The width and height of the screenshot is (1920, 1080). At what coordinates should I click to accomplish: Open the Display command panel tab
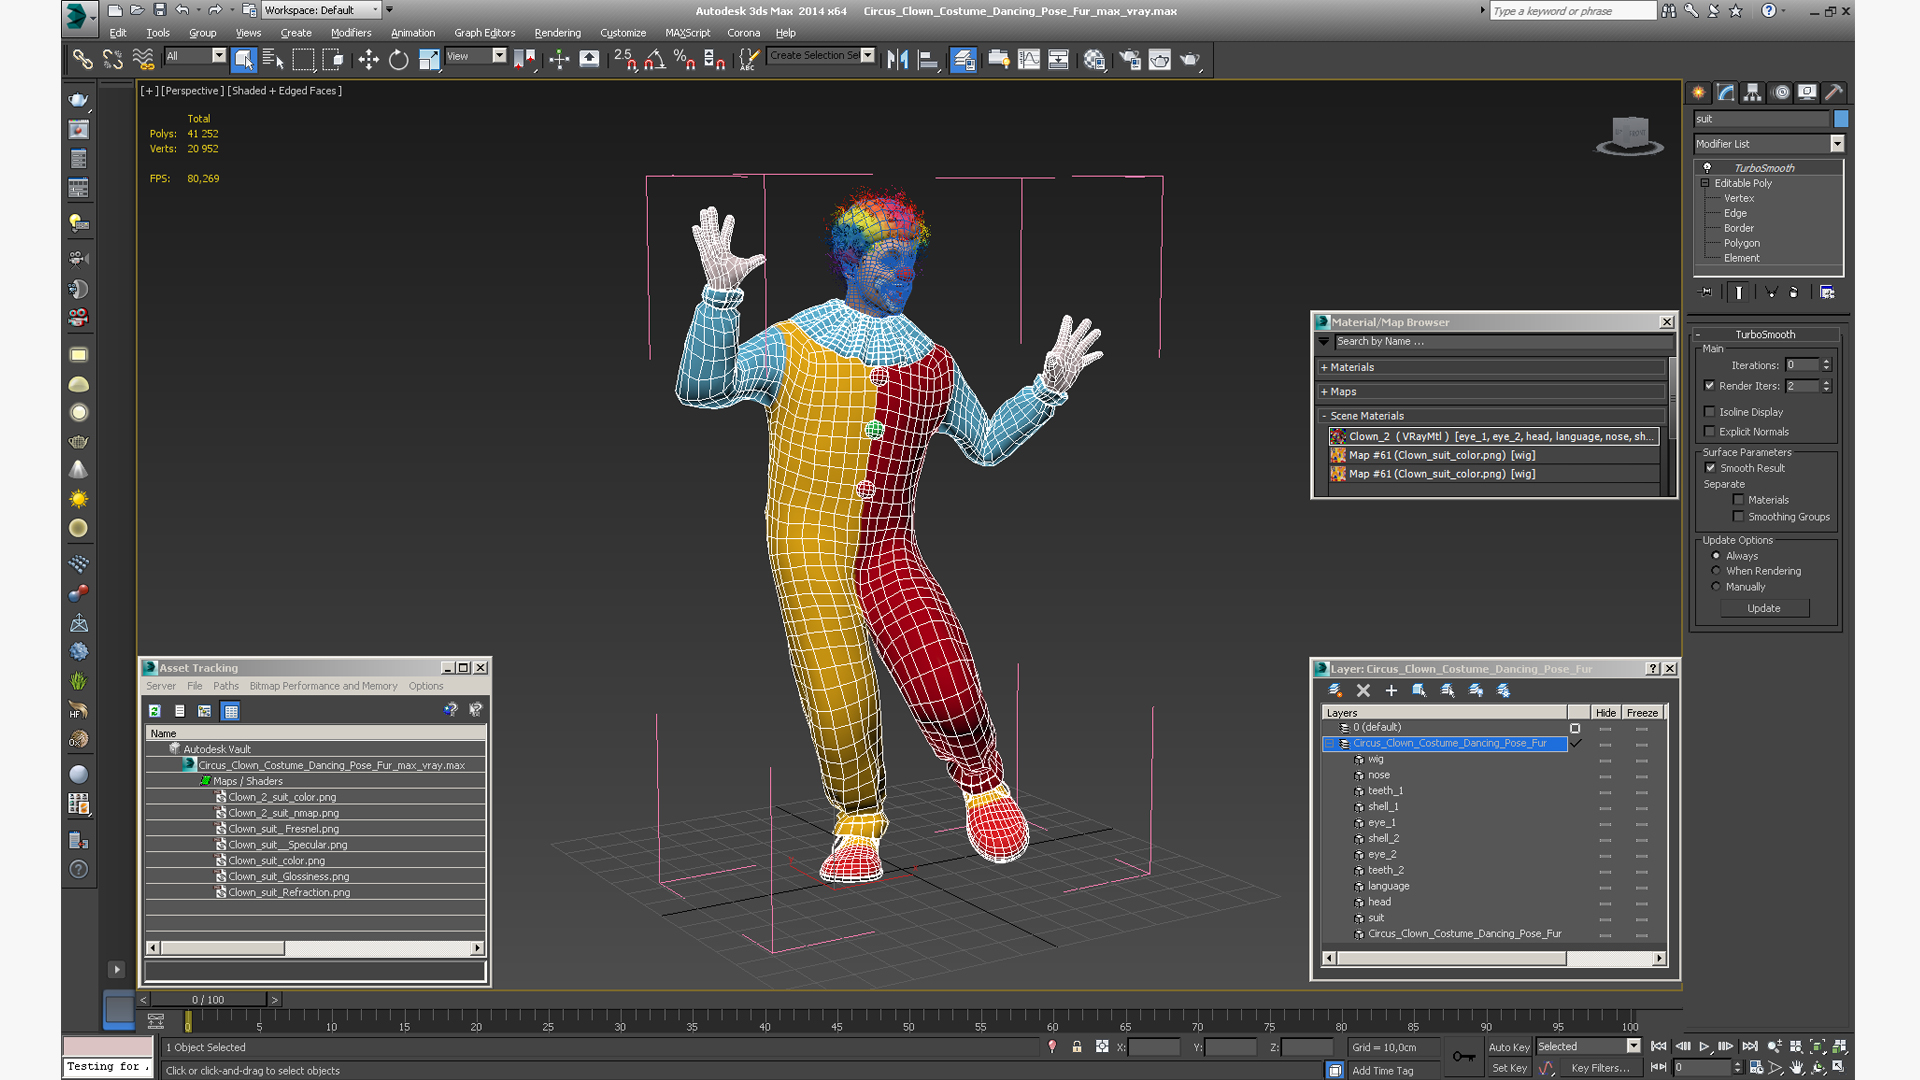click(1807, 92)
